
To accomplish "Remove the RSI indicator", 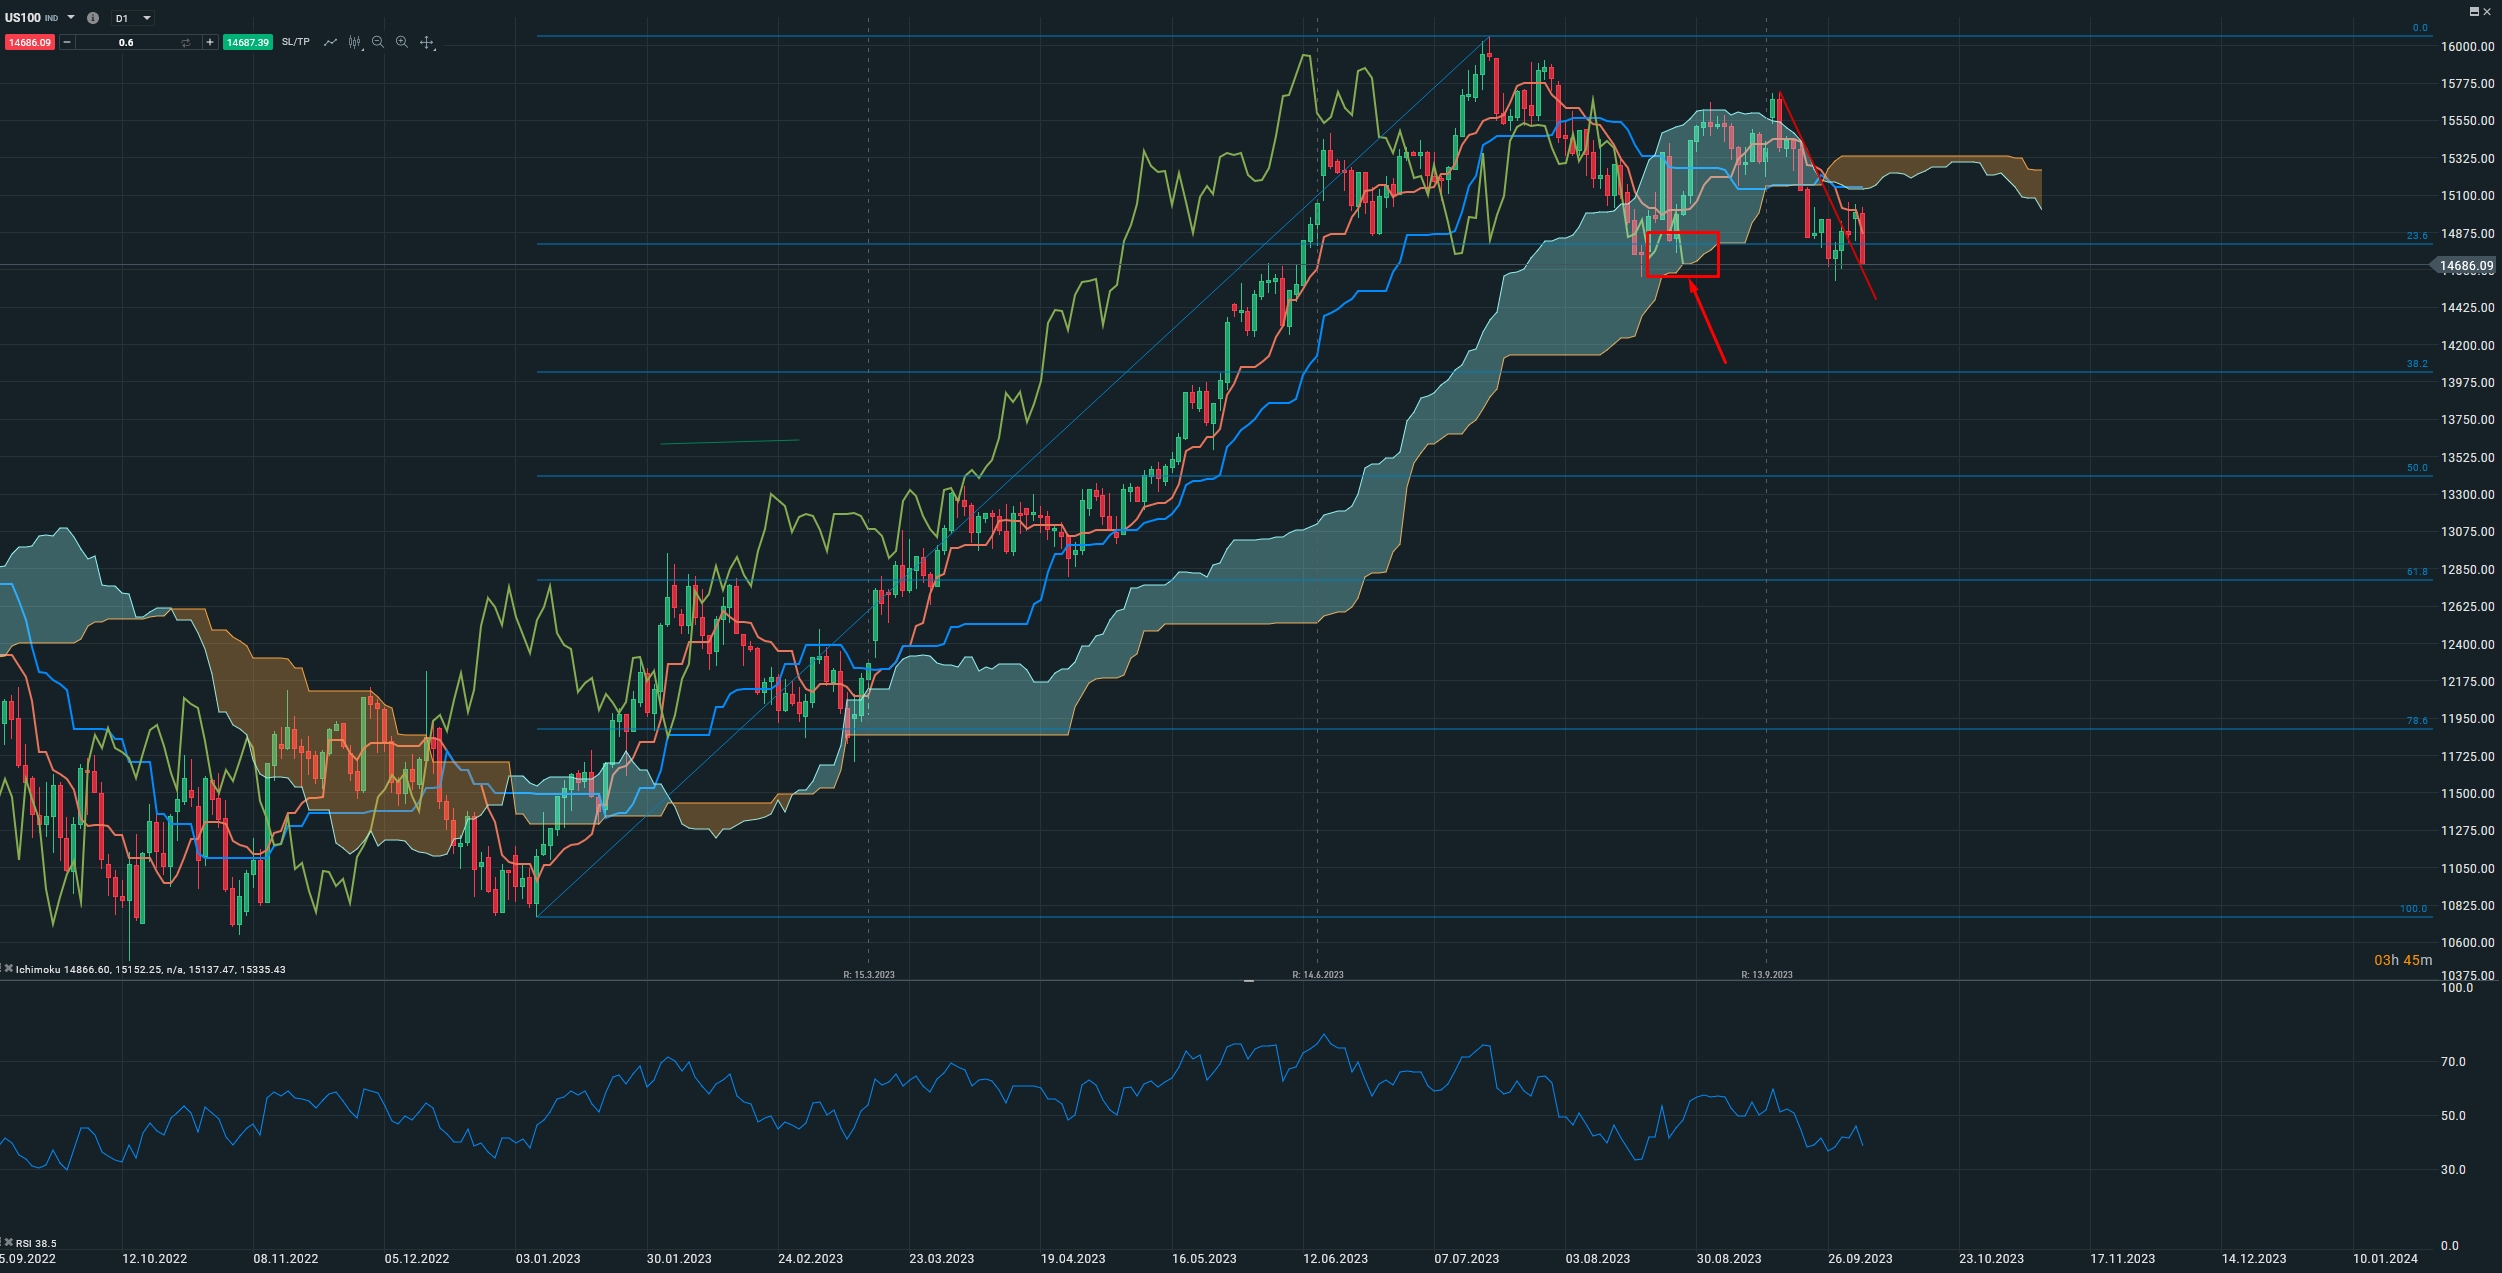I will [9, 1243].
